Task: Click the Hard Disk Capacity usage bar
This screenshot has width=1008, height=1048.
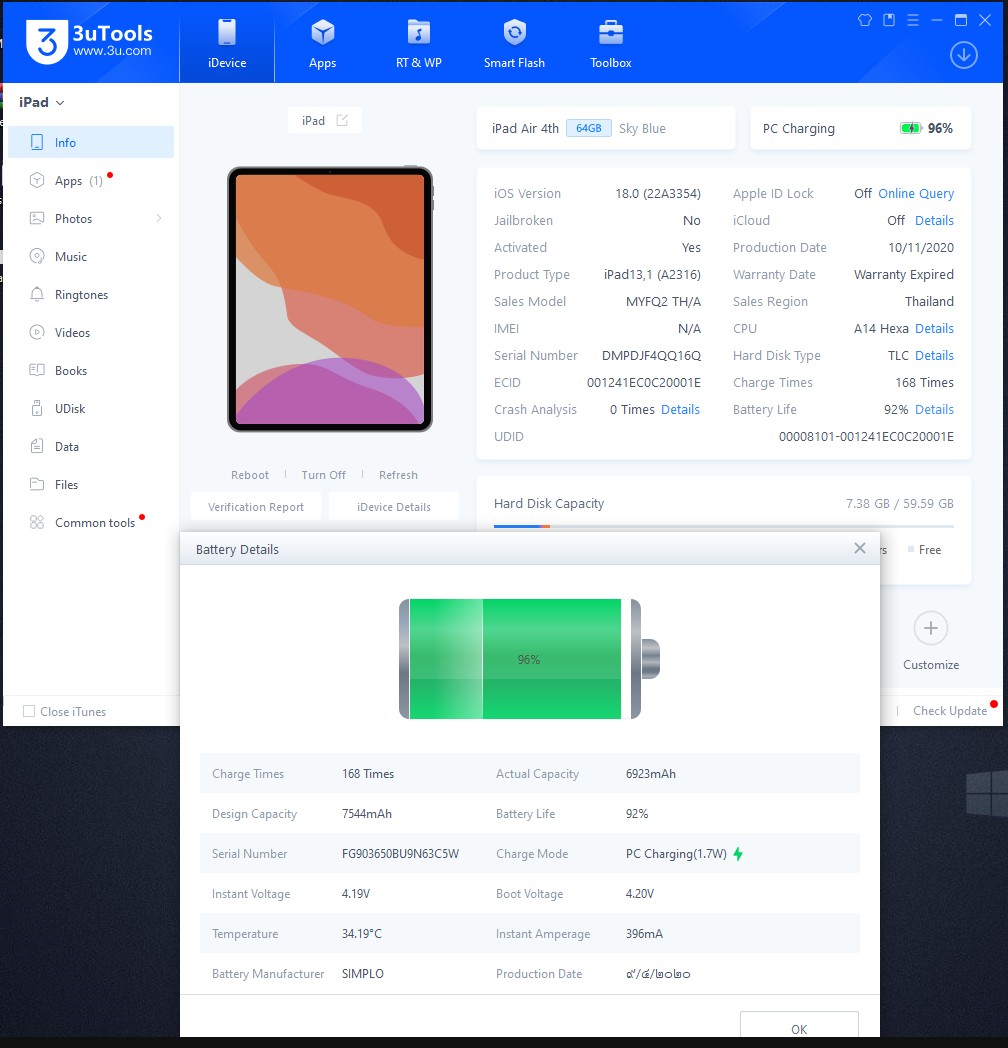Action: coord(723,527)
